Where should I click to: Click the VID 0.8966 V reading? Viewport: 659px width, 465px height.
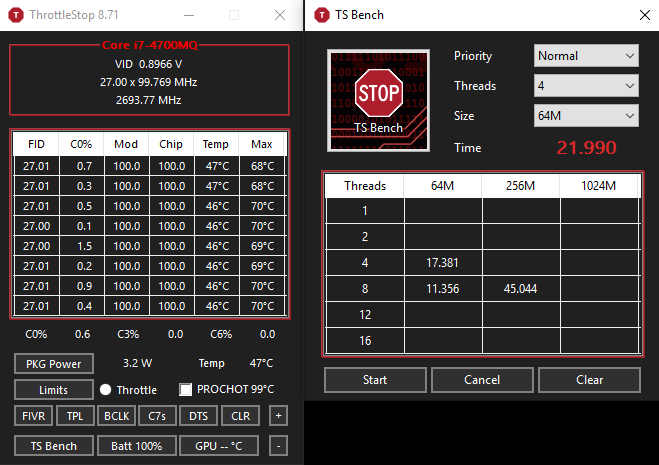click(x=148, y=64)
